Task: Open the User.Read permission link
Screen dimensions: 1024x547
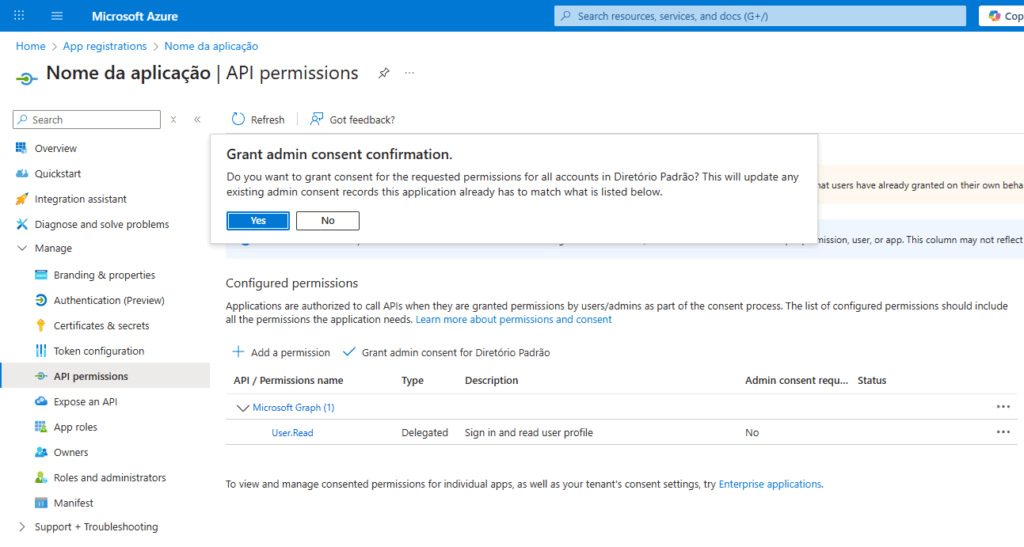Action: (x=292, y=433)
